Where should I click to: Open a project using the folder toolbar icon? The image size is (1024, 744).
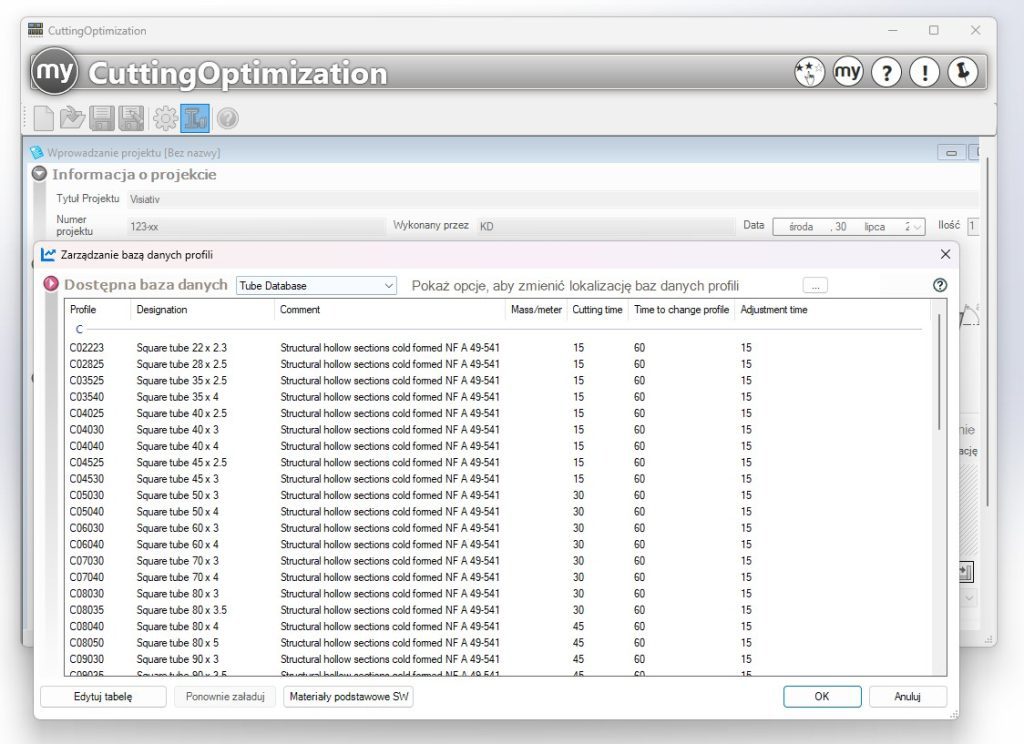click(x=72, y=118)
